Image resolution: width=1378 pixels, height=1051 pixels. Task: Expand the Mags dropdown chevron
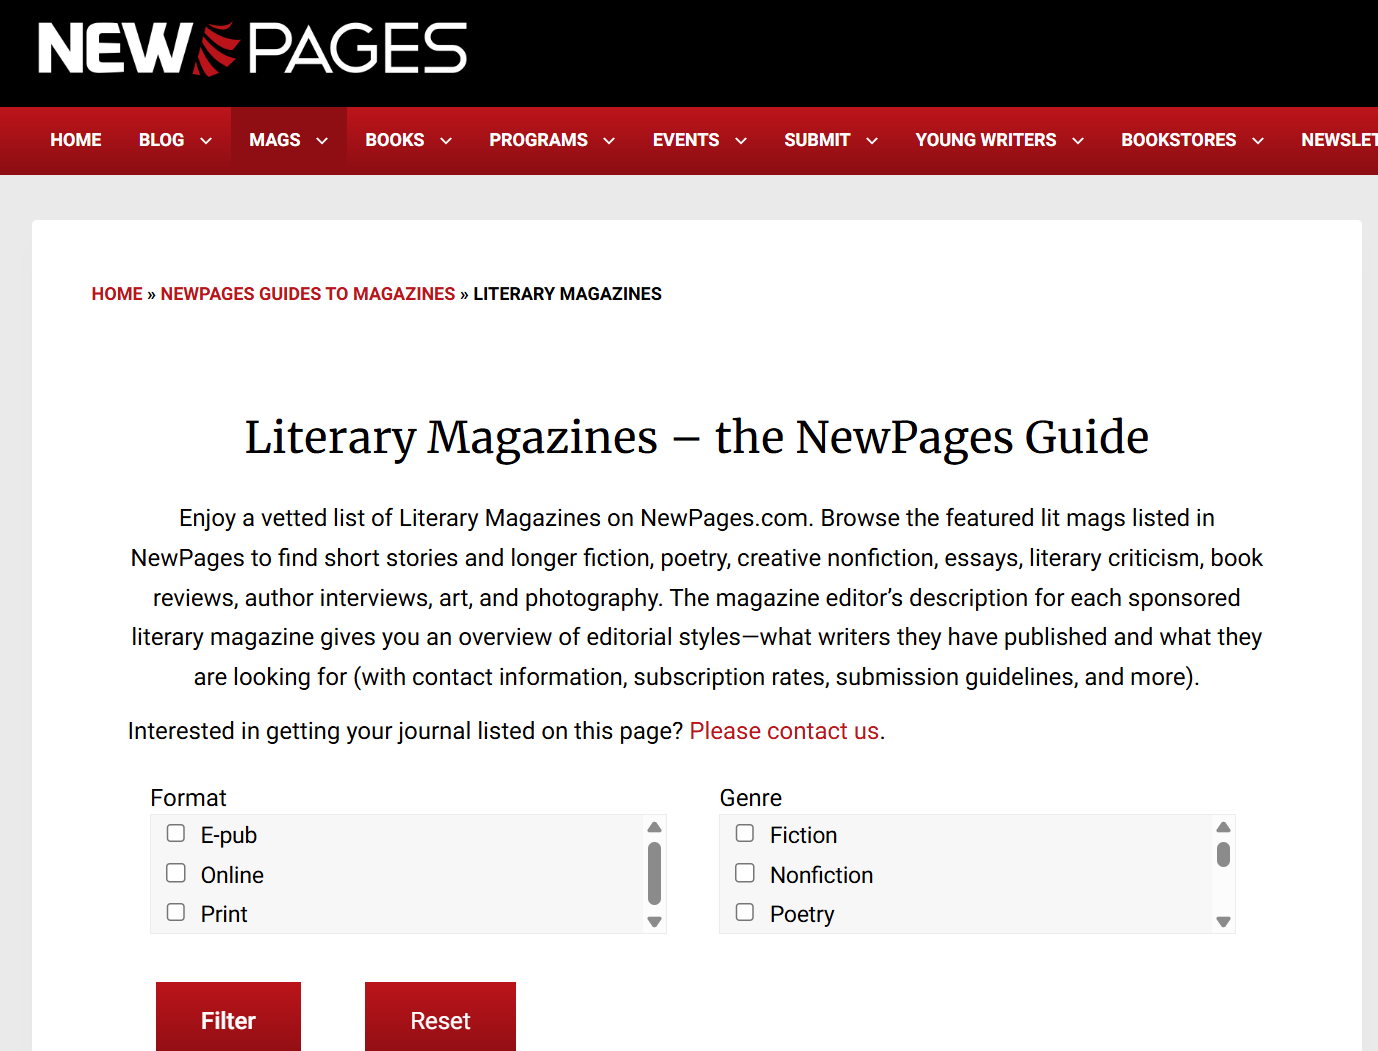pos(322,141)
